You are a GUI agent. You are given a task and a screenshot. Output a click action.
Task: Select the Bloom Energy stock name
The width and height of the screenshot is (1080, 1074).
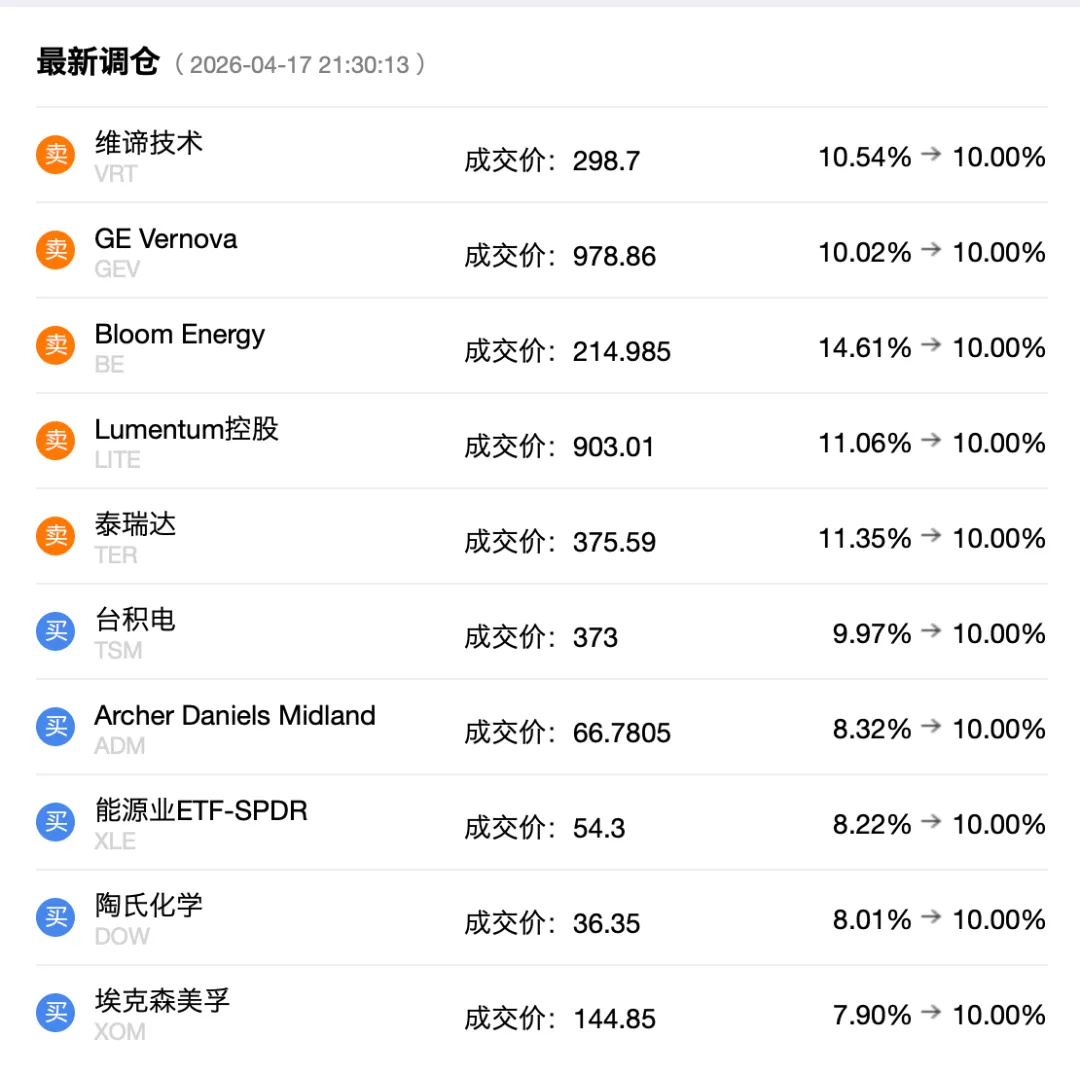pos(180,334)
